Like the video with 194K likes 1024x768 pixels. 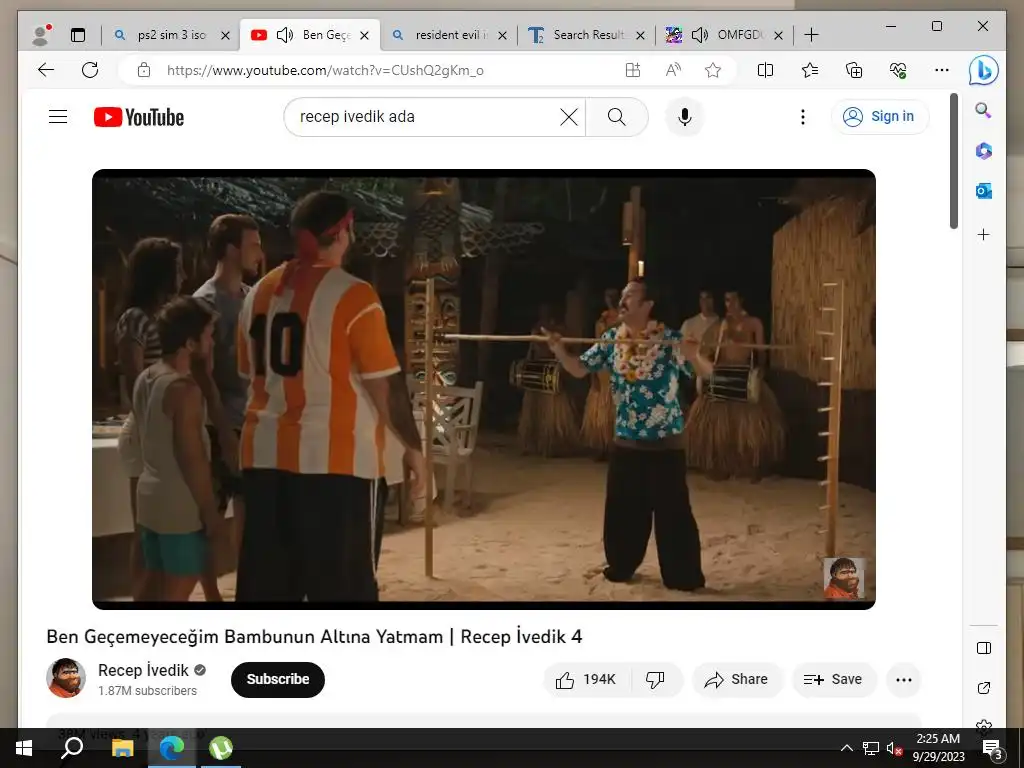click(586, 680)
